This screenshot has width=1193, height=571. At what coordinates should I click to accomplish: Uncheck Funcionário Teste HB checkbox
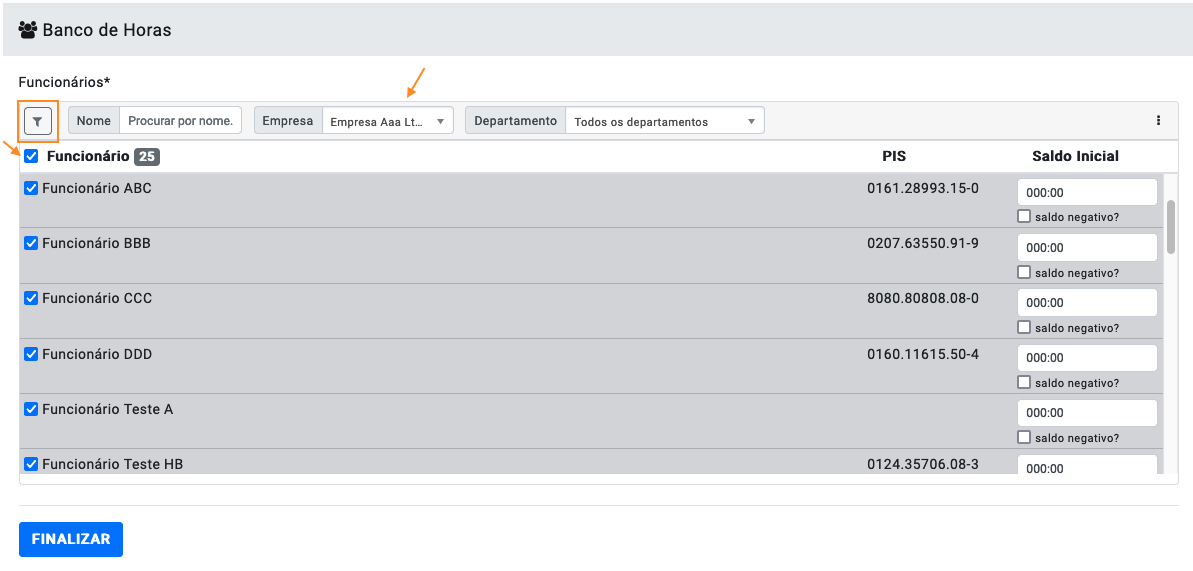click(x=31, y=464)
